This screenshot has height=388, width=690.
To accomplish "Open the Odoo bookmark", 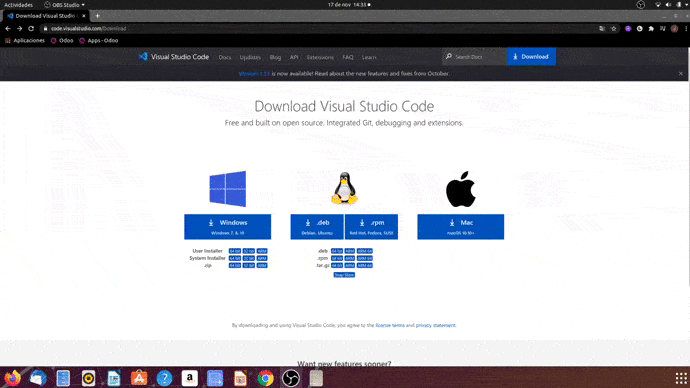I will click(62, 40).
